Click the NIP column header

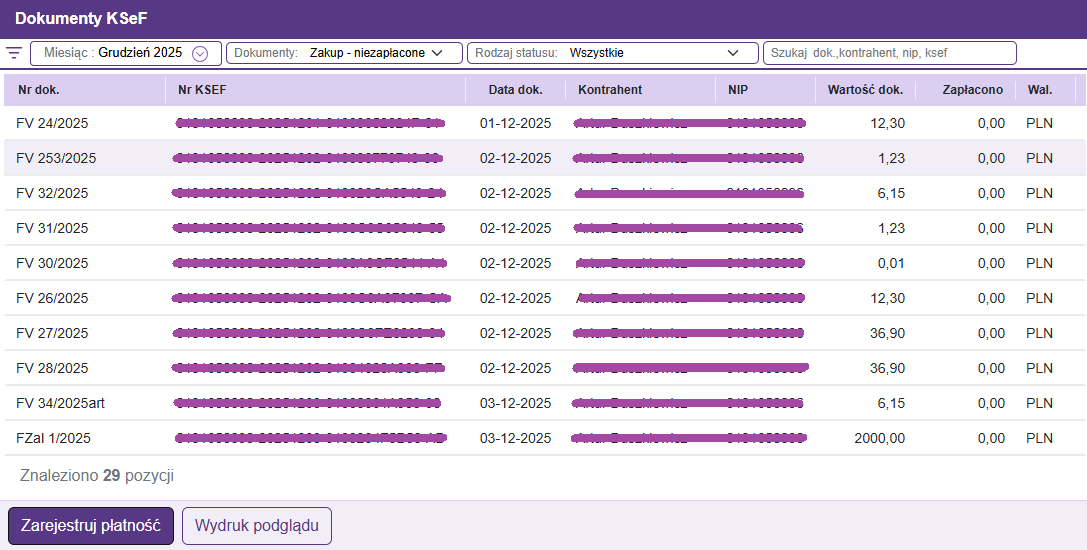pyautogui.click(x=738, y=90)
